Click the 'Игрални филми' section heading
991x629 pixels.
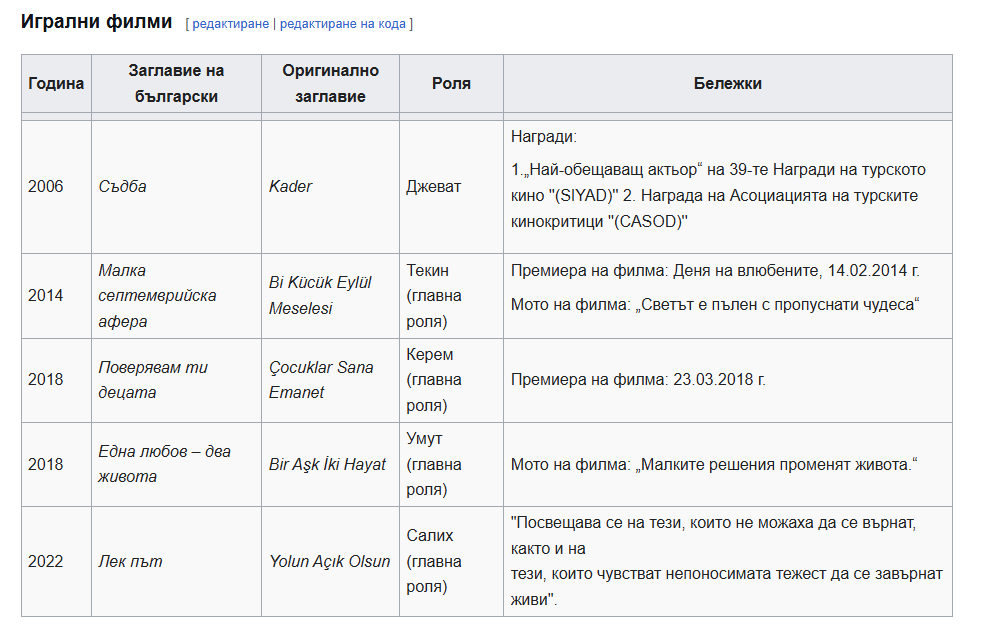tap(97, 22)
